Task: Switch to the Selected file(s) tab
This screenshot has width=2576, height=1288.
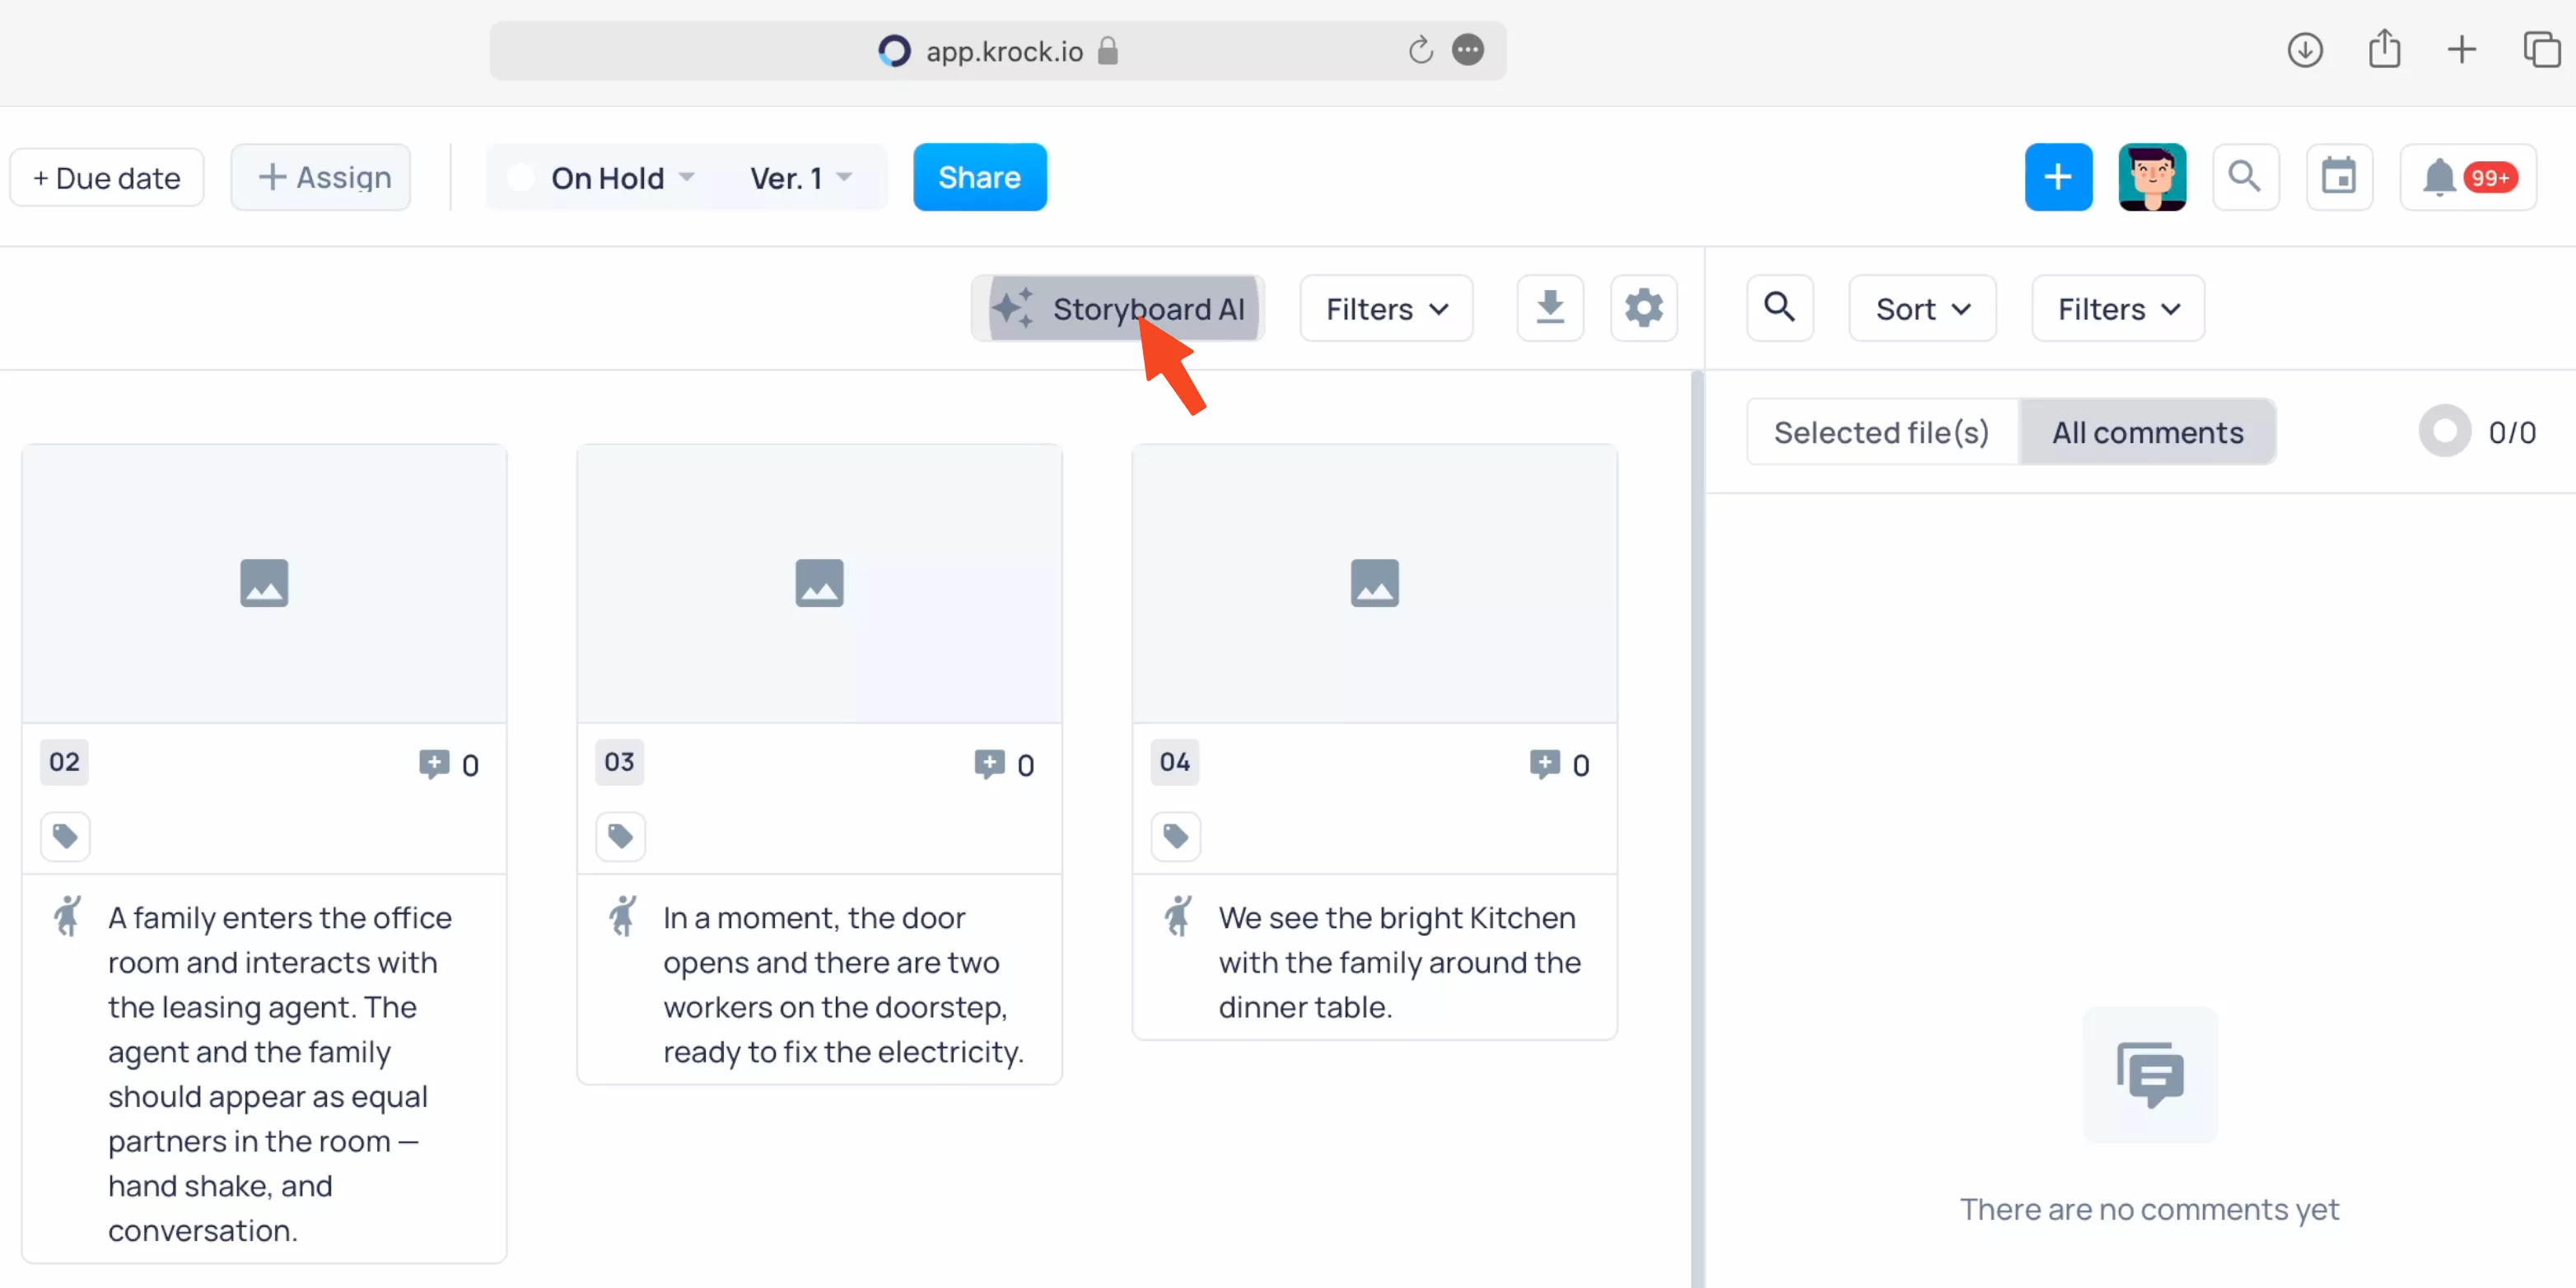Action: [1881, 431]
